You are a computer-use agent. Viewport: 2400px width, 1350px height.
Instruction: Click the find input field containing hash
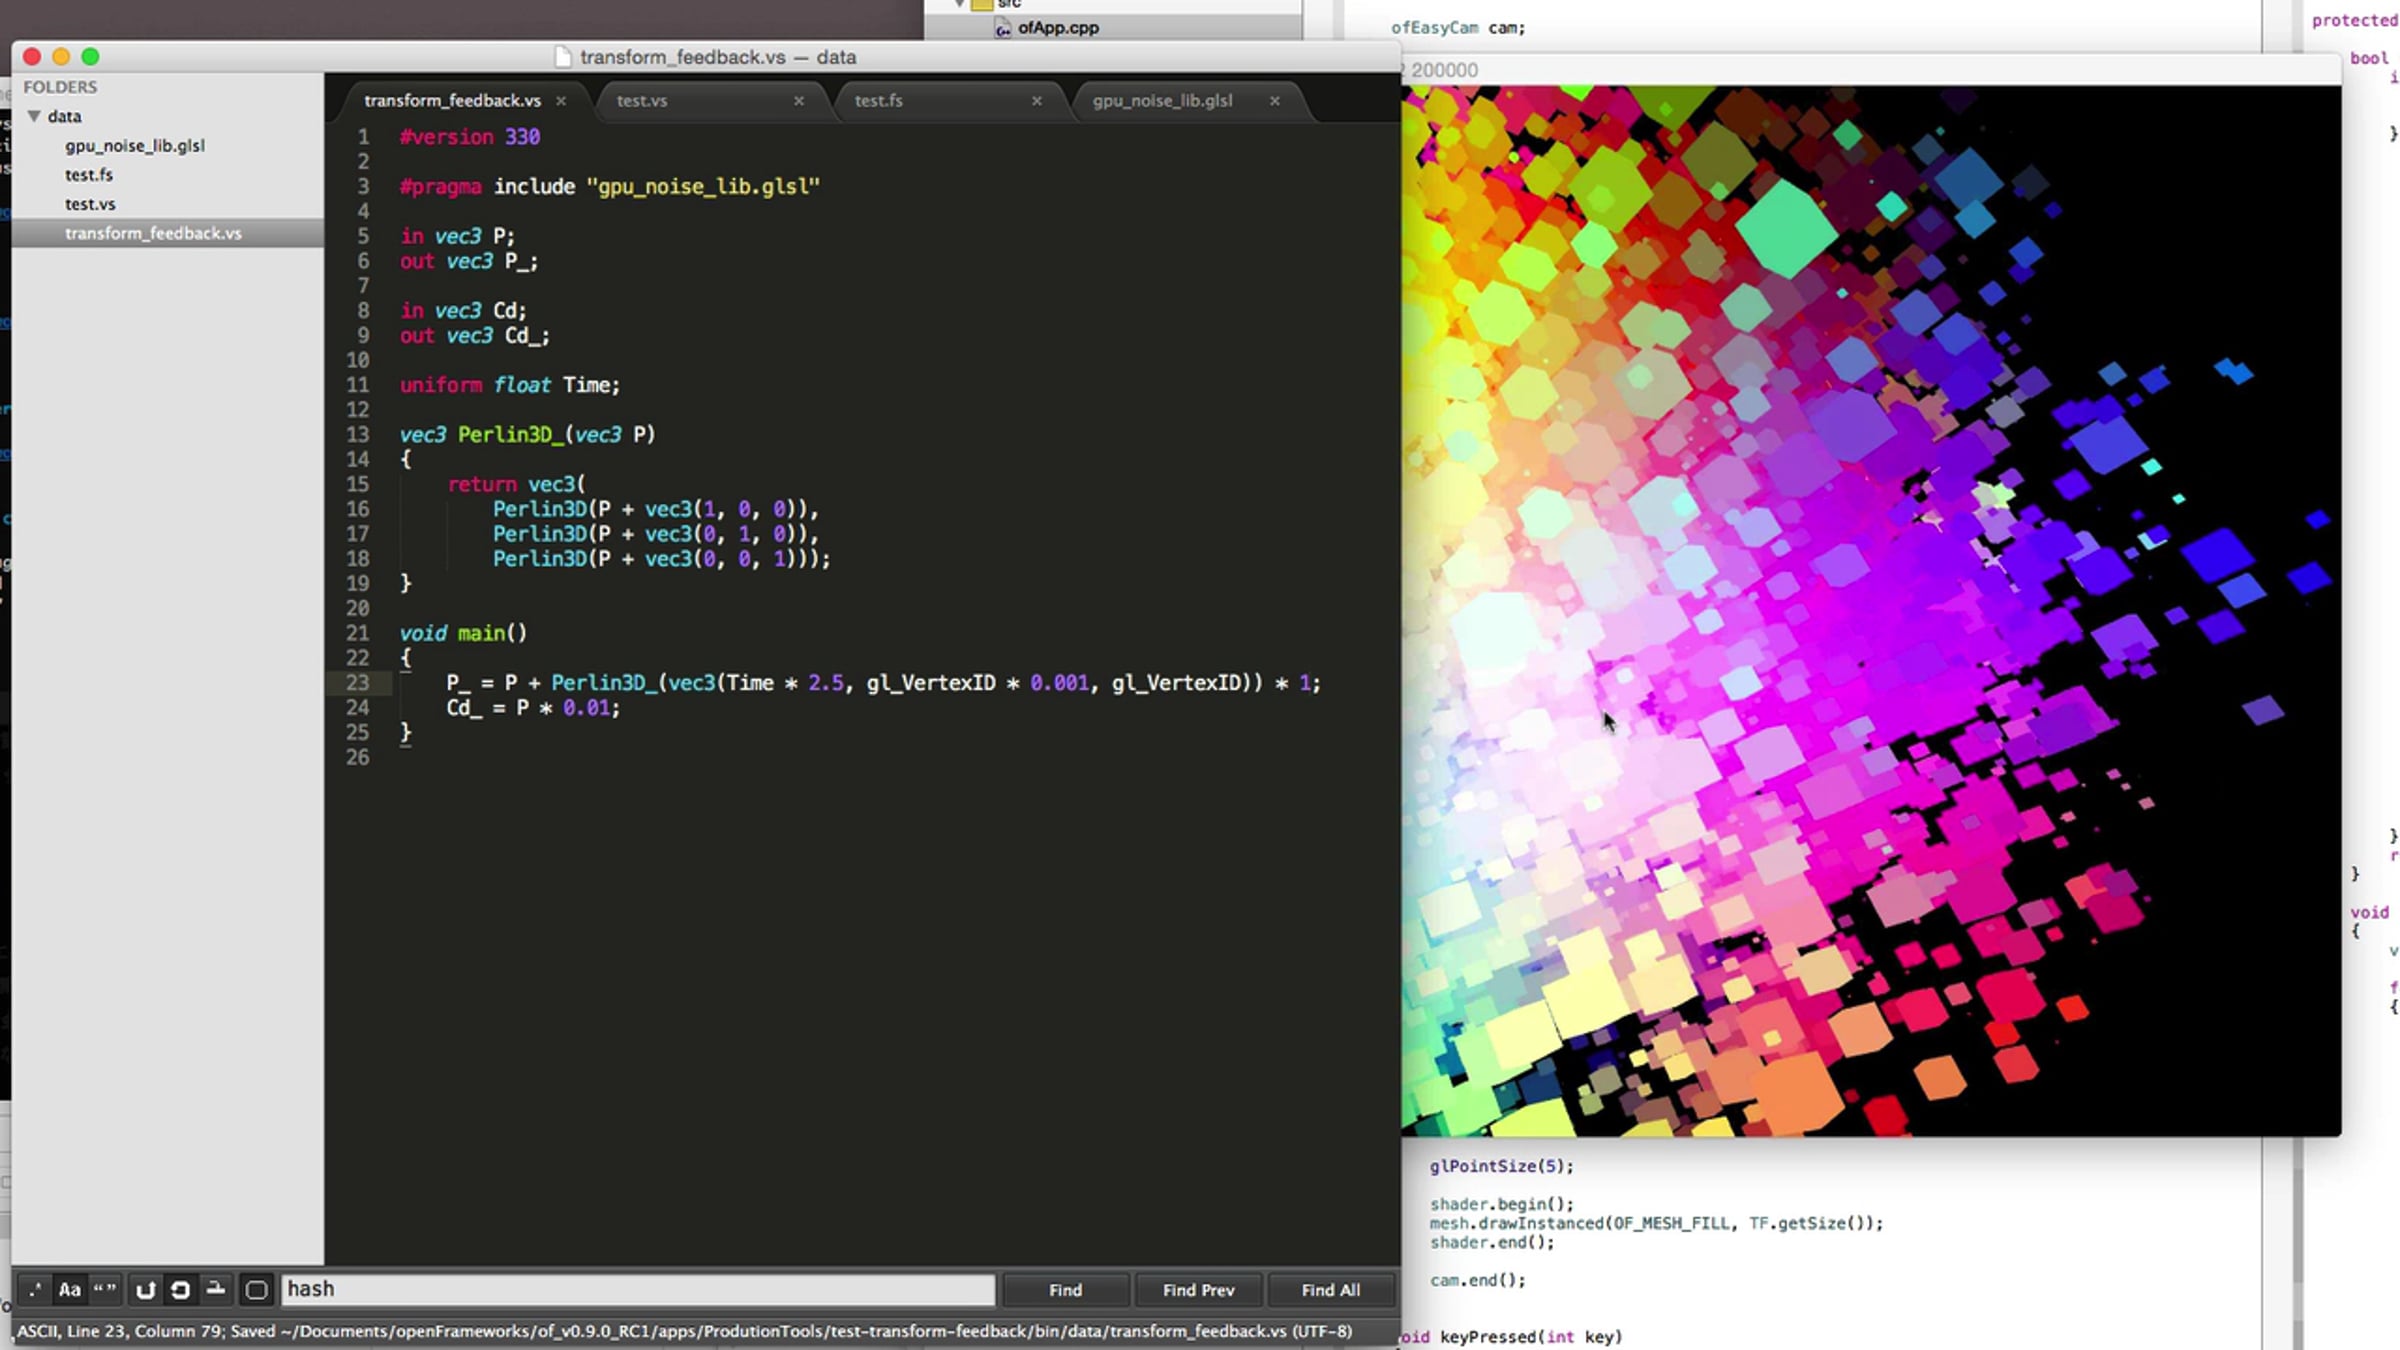[638, 1290]
